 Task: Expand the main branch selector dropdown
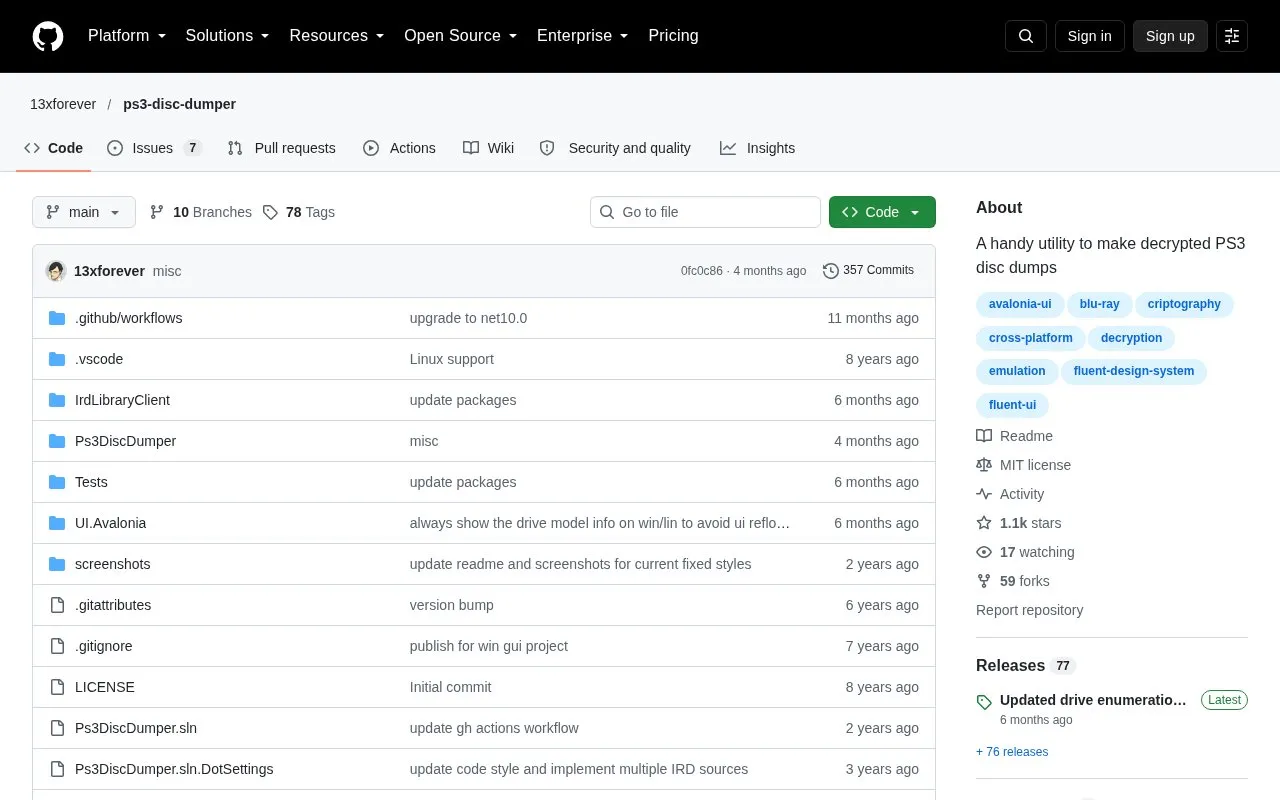tap(84, 212)
